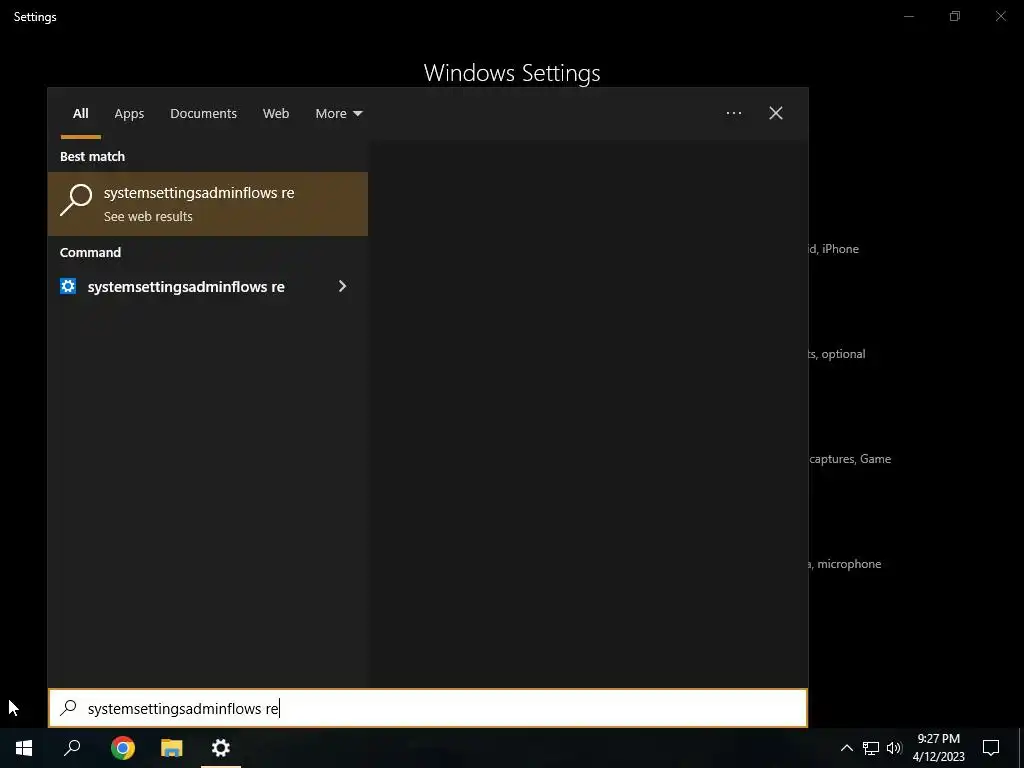Image resolution: width=1024 pixels, height=768 pixels.
Task: Select the Settings gear in taskbar
Action: point(221,748)
